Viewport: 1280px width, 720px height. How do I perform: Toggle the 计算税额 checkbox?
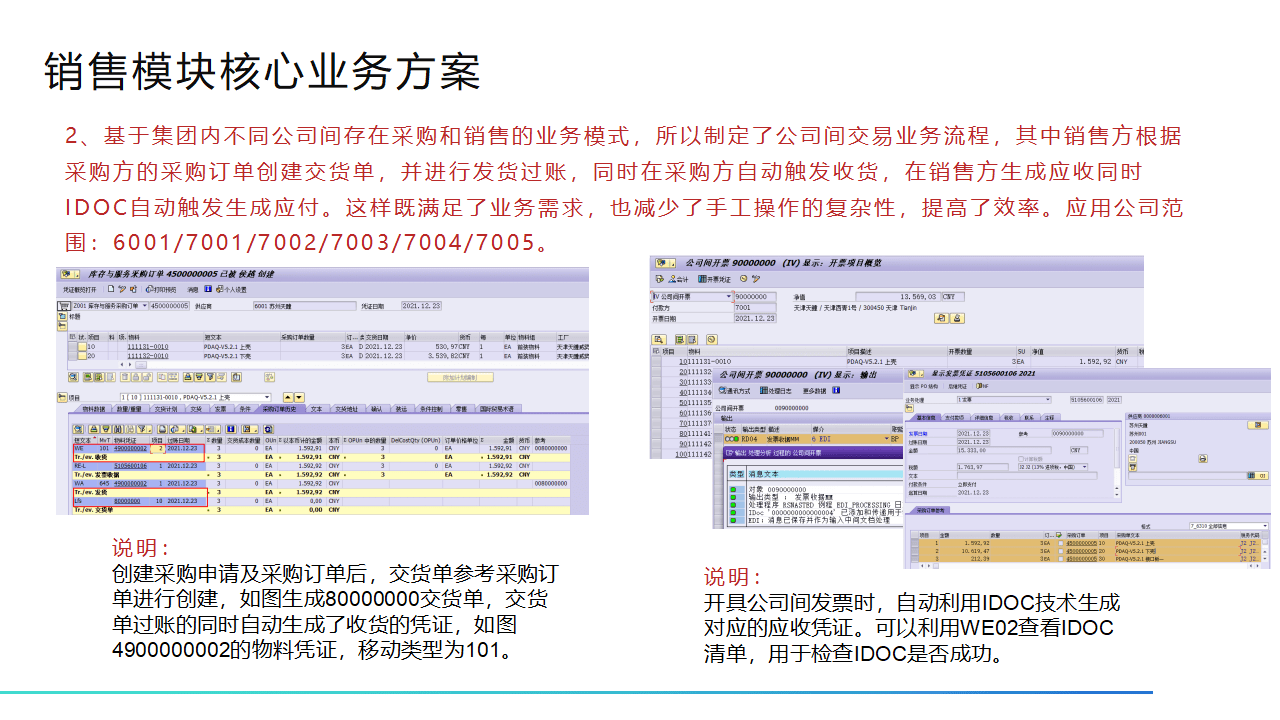tap(1021, 459)
